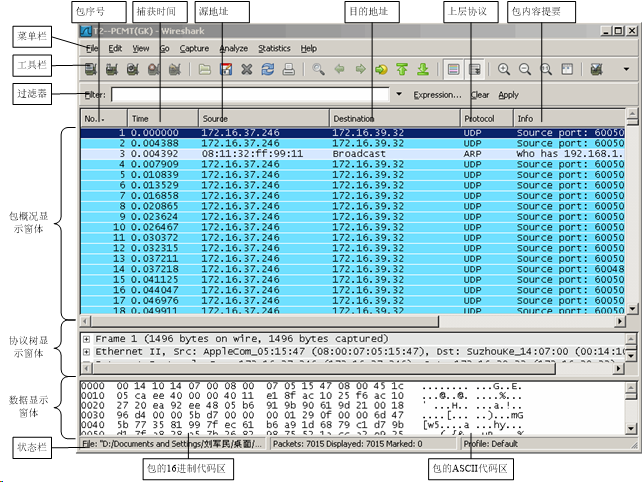Toggle packet list colorization
This screenshot has width=642, height=482.
pos(453,69)
